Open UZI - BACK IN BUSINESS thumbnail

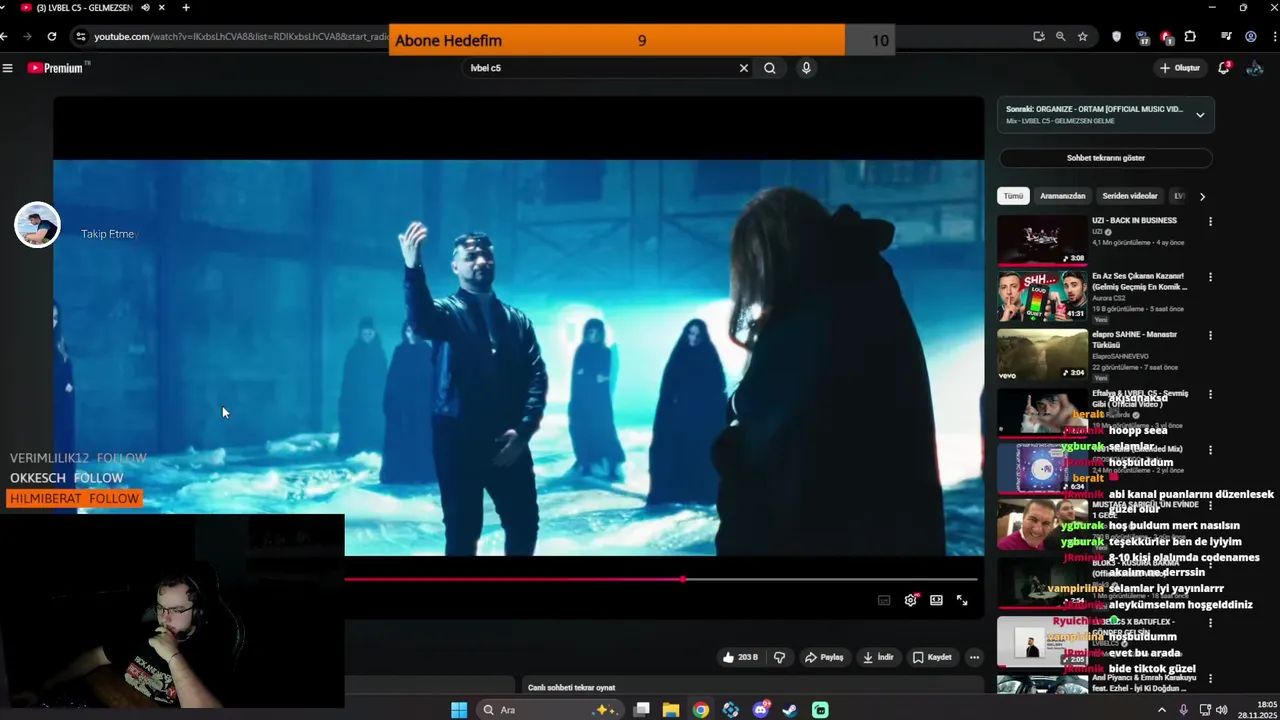tap(1042, 240)
